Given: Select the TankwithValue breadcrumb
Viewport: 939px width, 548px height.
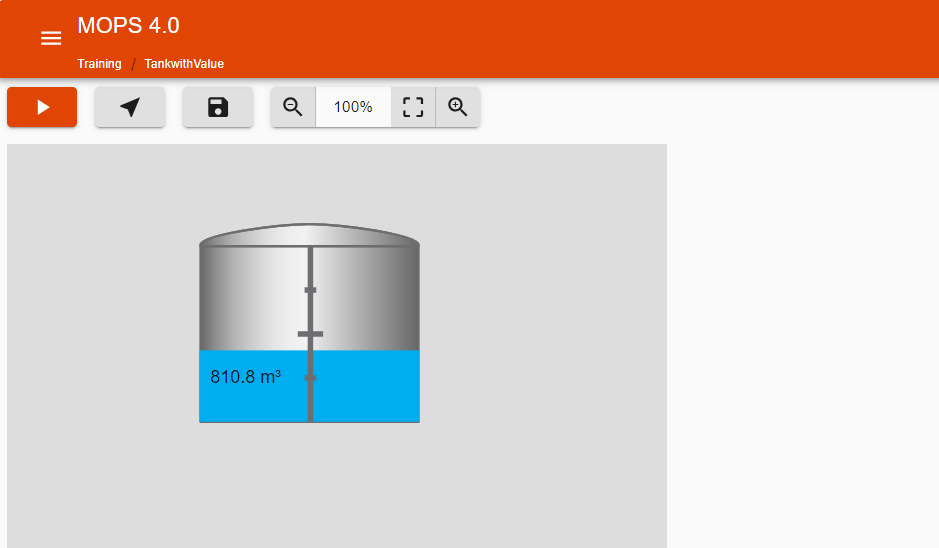Looking at the screenshot, I should pos(184,64).
